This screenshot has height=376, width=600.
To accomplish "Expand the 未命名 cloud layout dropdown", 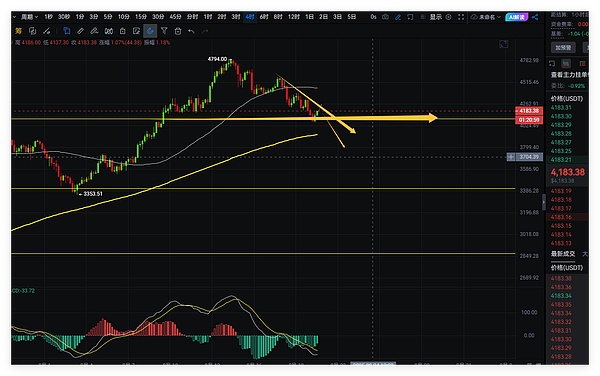I will click(x=486, y=17).
